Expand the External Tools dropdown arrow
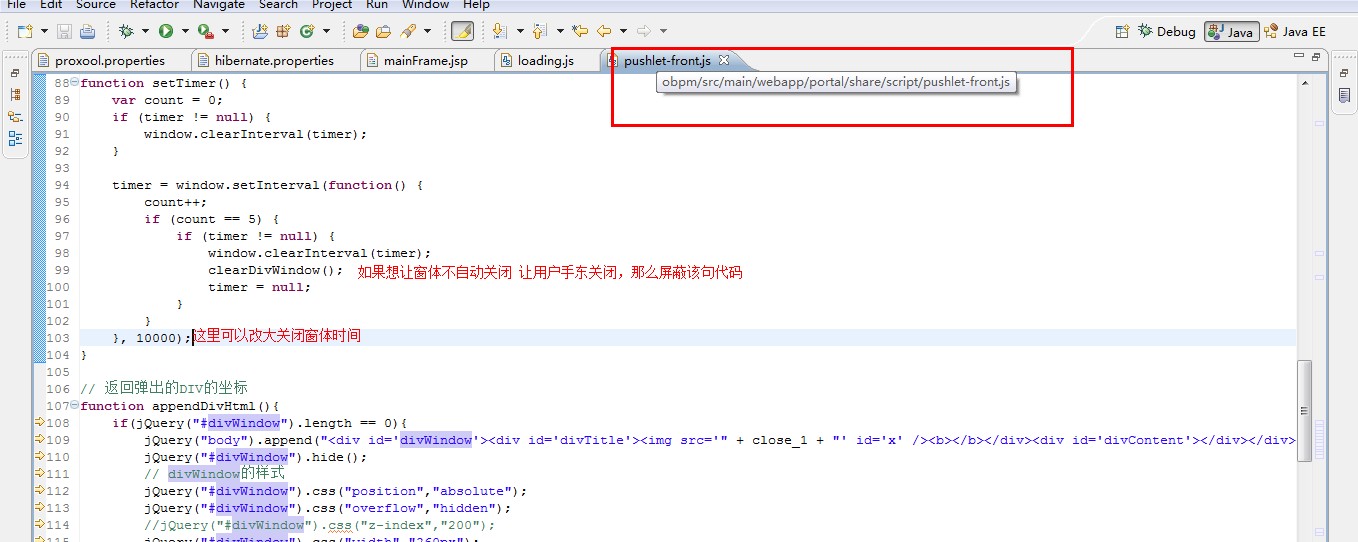Viewport: 1358px width, 542px height. [225, 32]
